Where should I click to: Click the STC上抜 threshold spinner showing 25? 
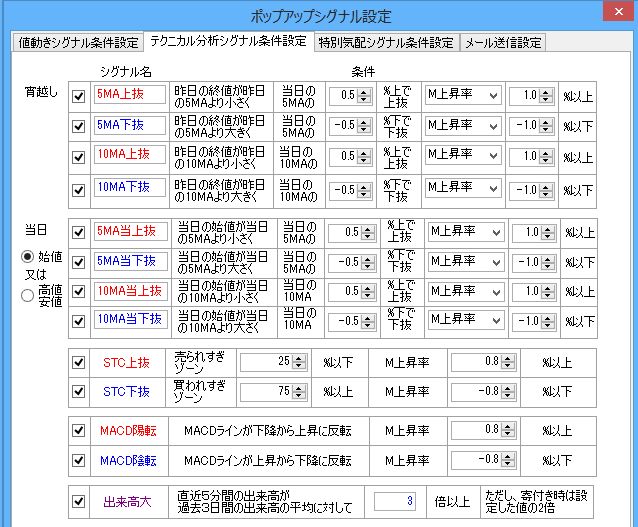tap(269, 361)
